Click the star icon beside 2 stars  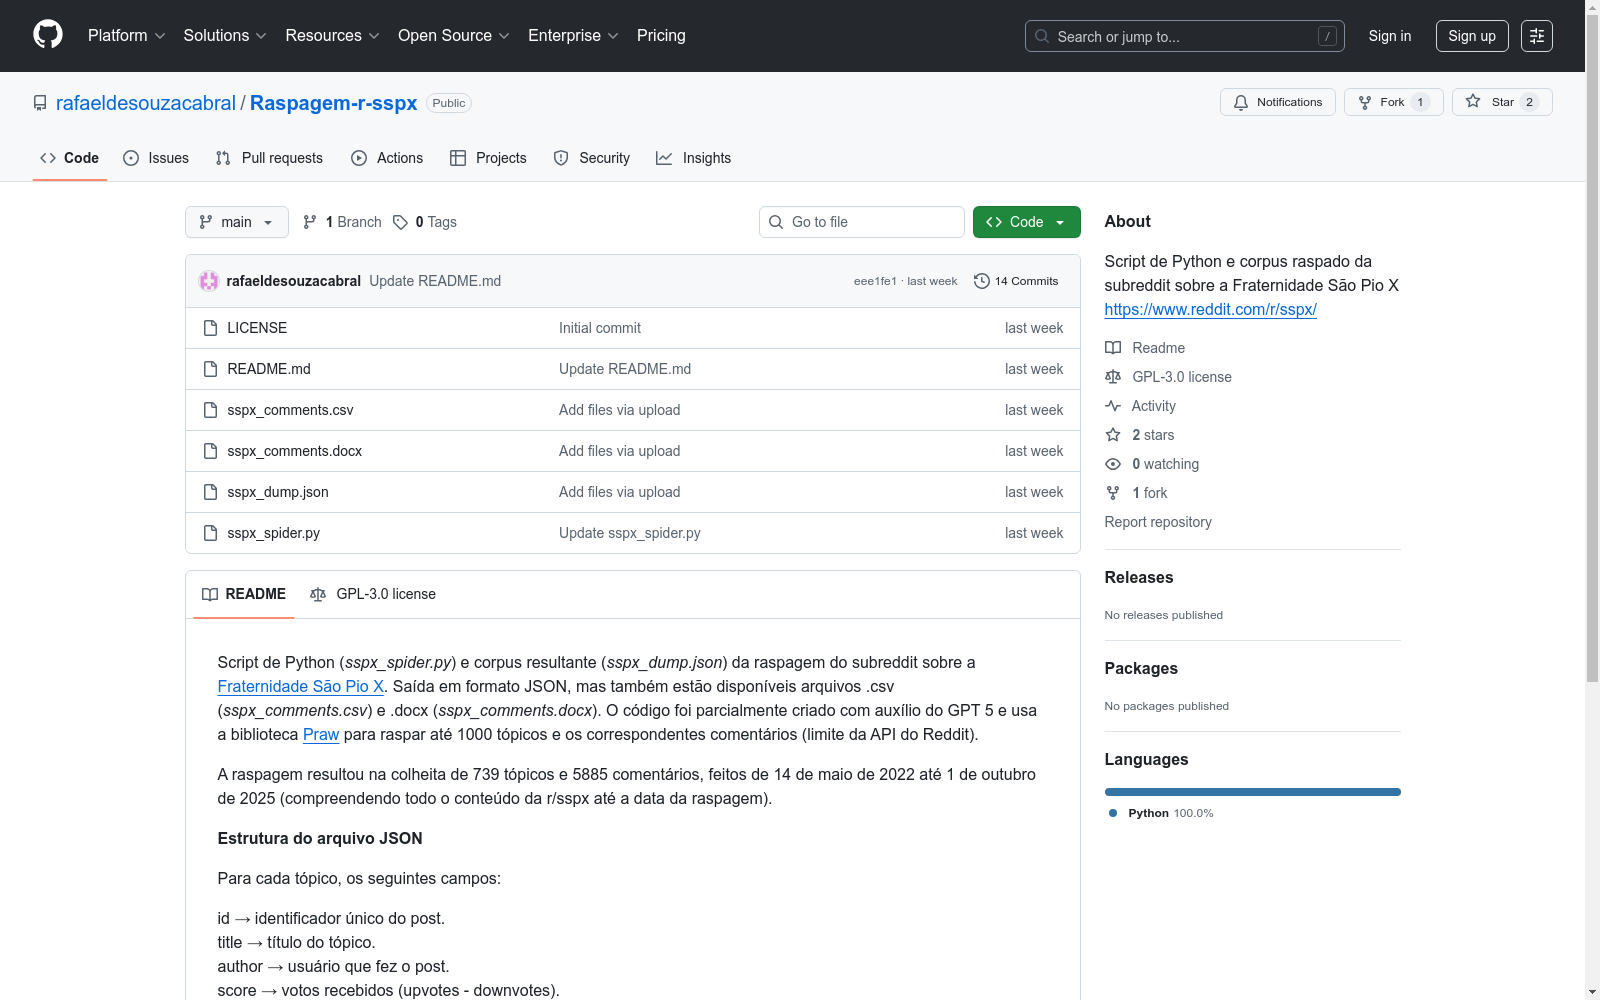(x=1113, y=435)
